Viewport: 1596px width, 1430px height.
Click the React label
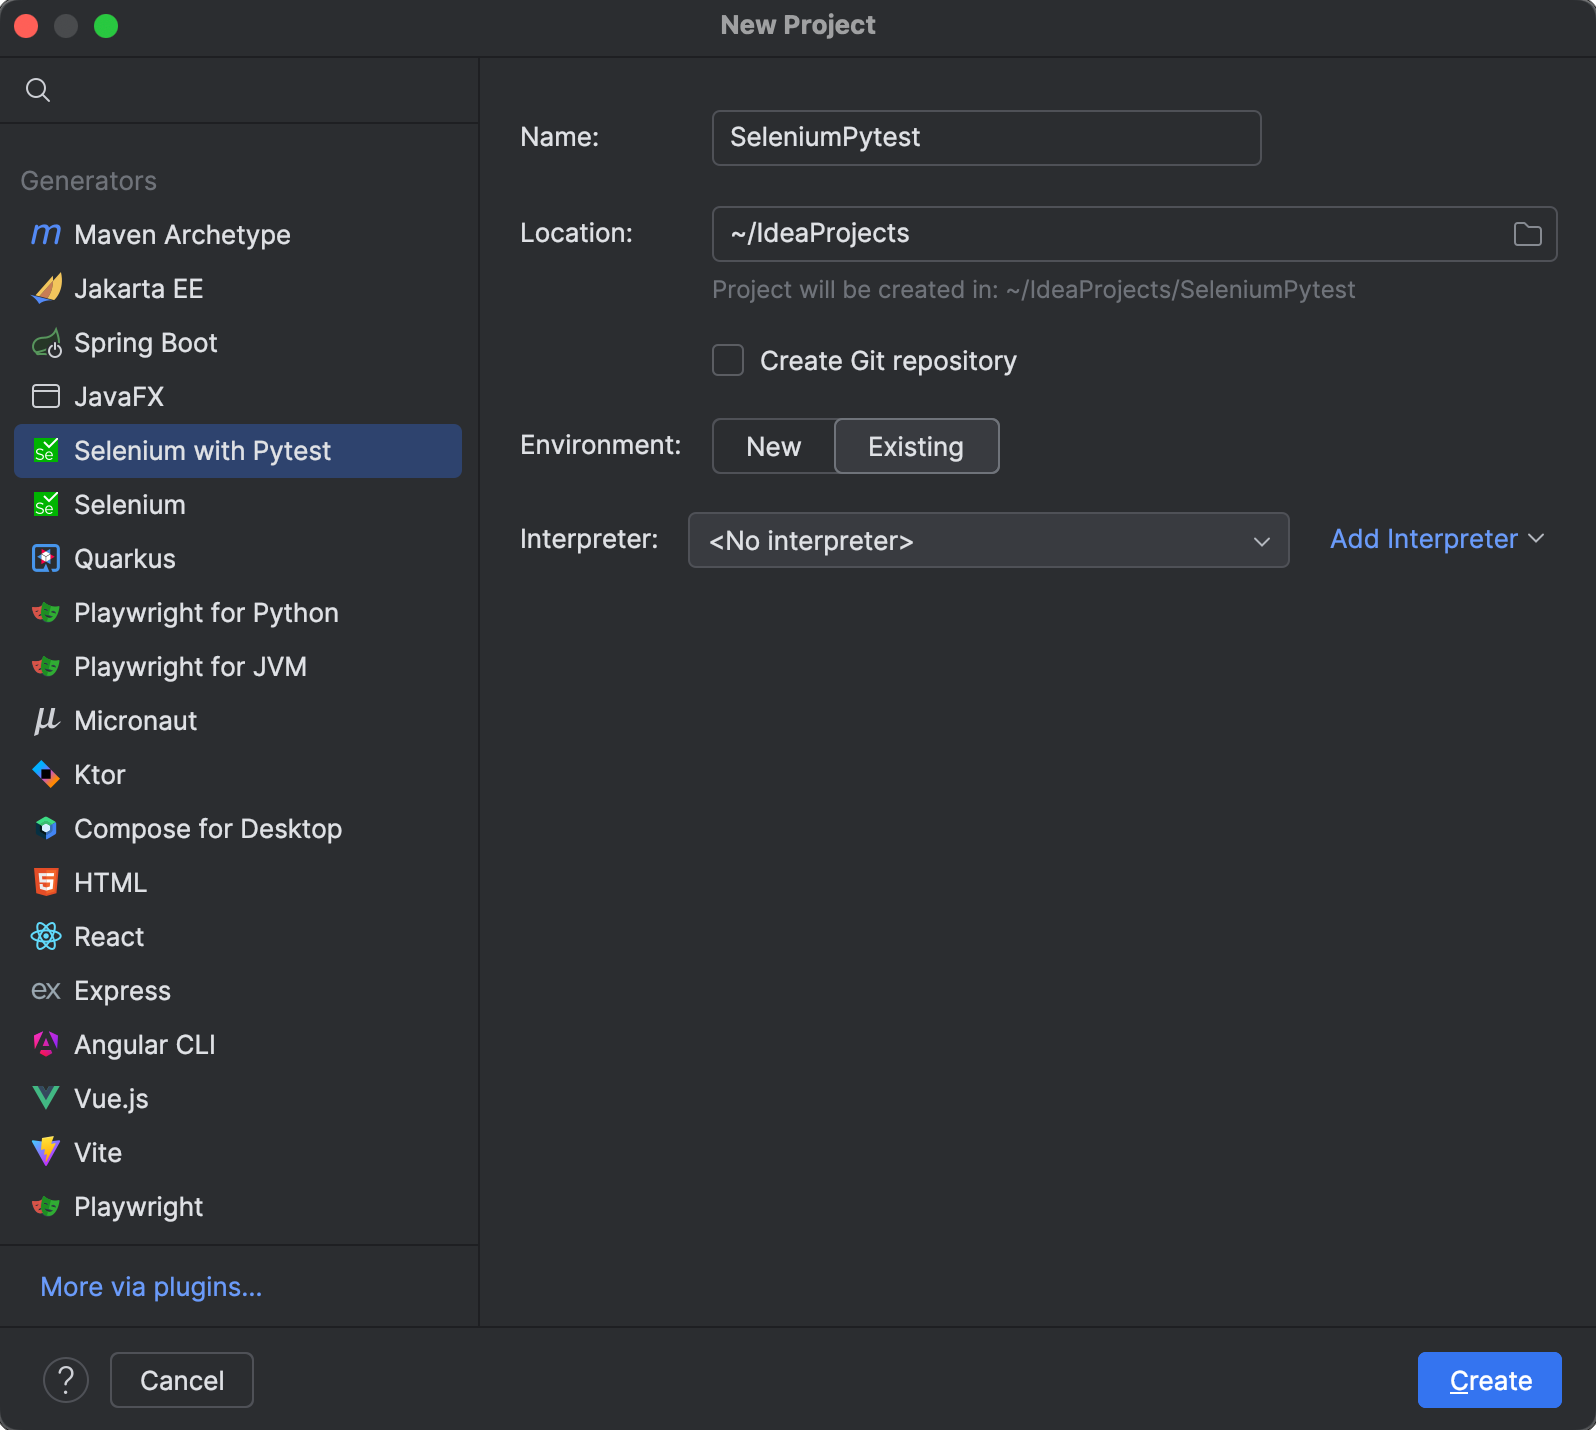click(109, 937)
